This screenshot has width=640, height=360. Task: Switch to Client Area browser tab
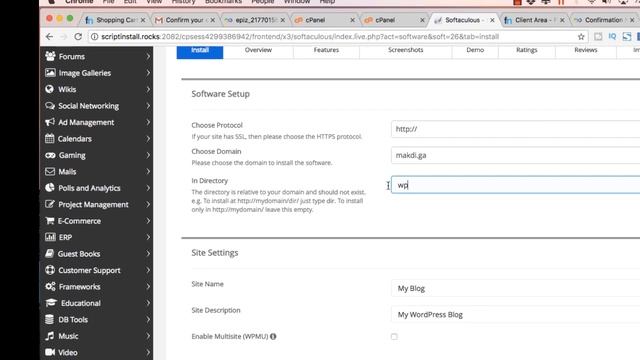[533, 20]
